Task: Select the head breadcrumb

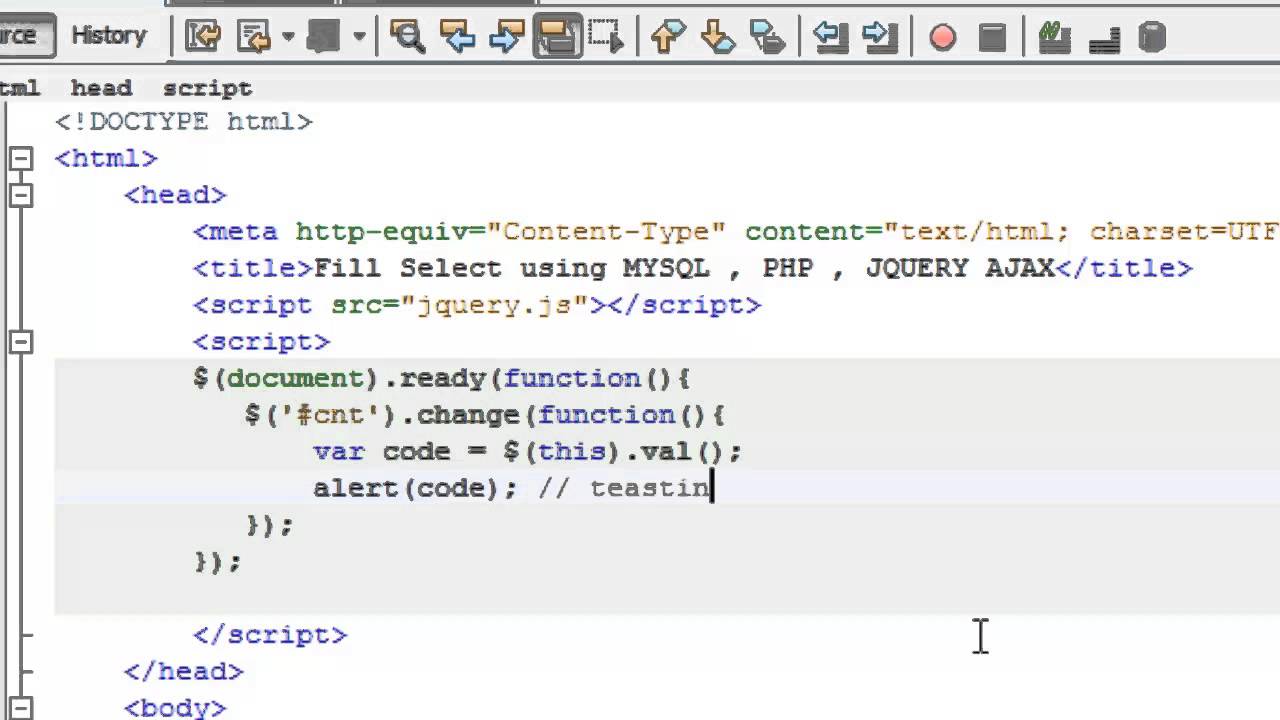Action: tap(101, 88)
